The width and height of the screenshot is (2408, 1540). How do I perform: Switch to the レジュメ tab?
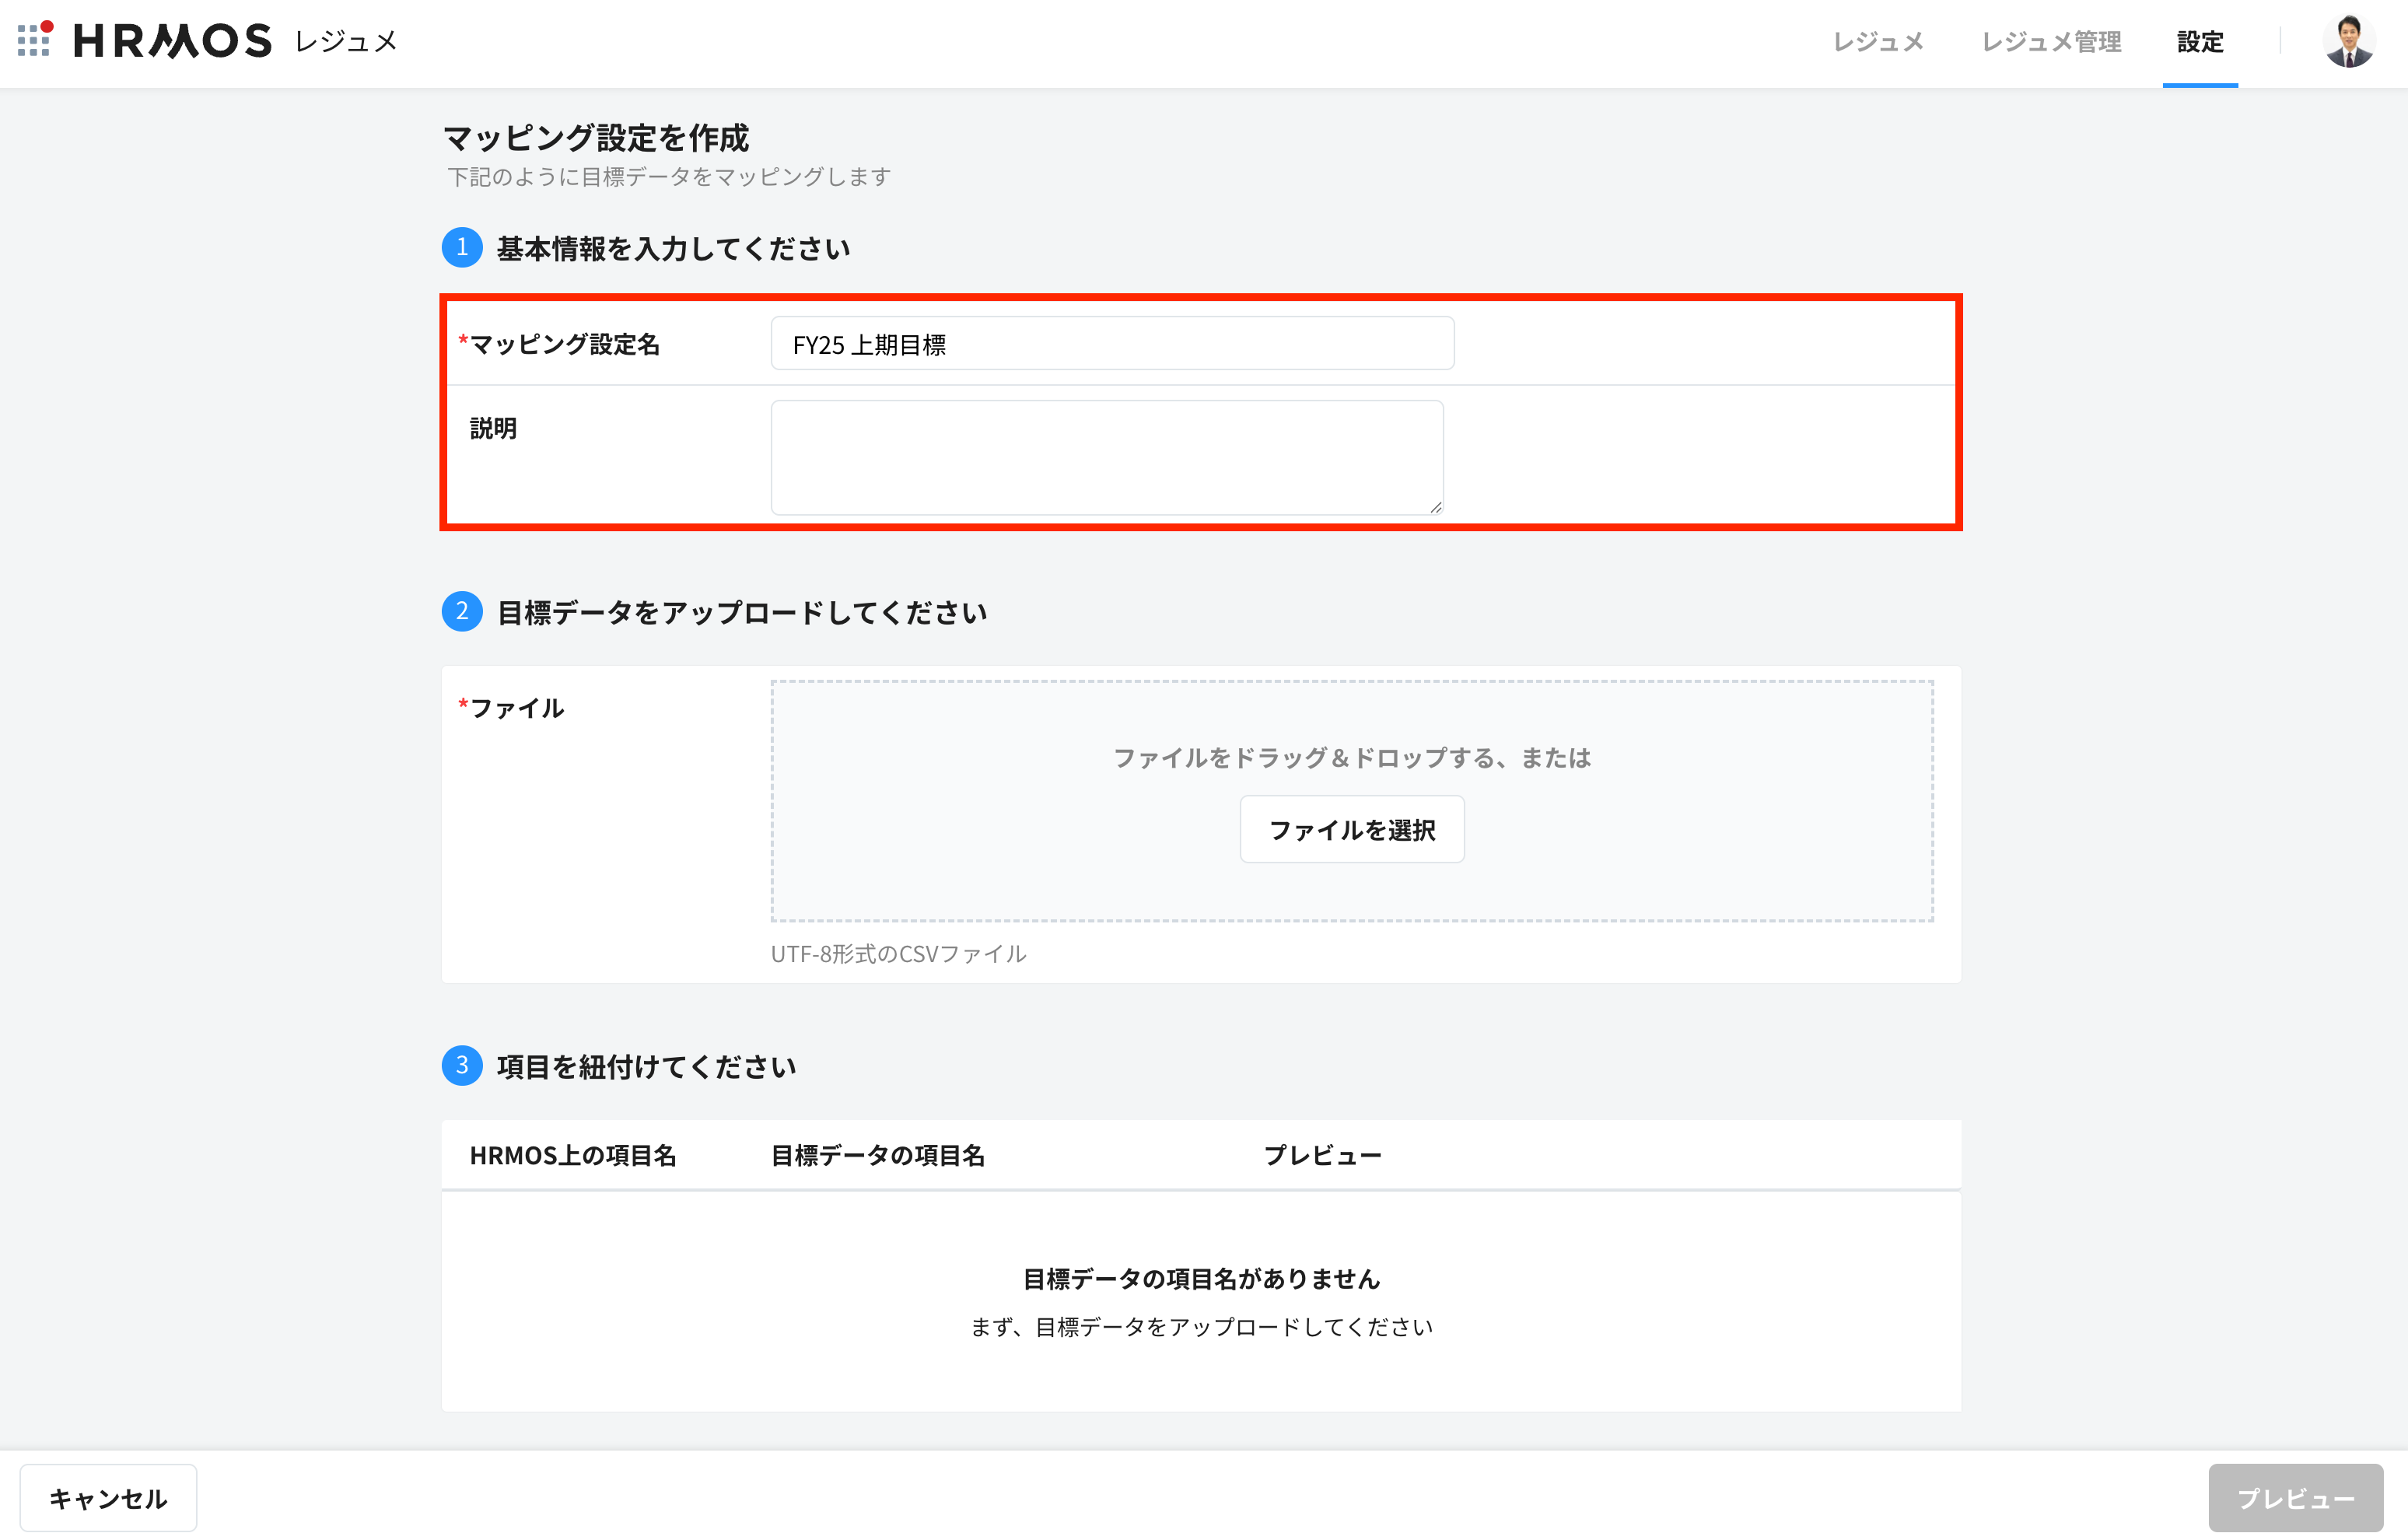click(x=1878, y=42)
